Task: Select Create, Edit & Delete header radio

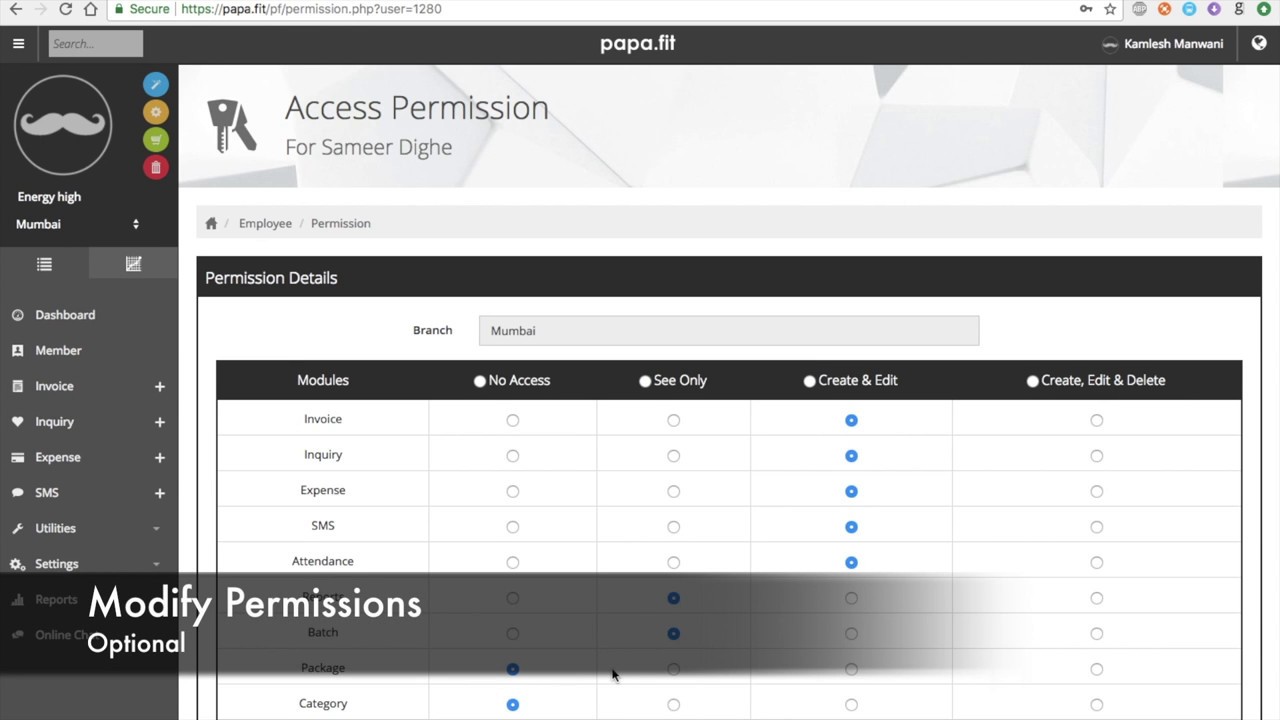Action: (x=1032, y=381)
